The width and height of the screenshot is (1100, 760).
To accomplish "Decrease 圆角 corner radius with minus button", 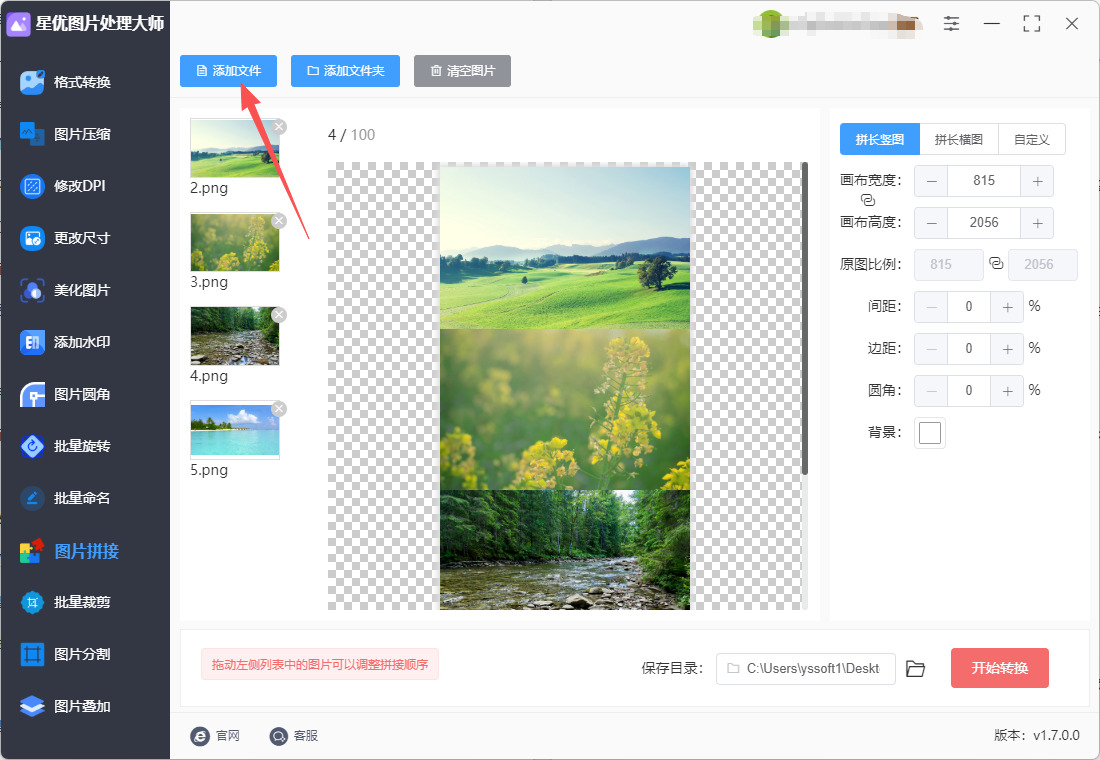I will point(932,391).
